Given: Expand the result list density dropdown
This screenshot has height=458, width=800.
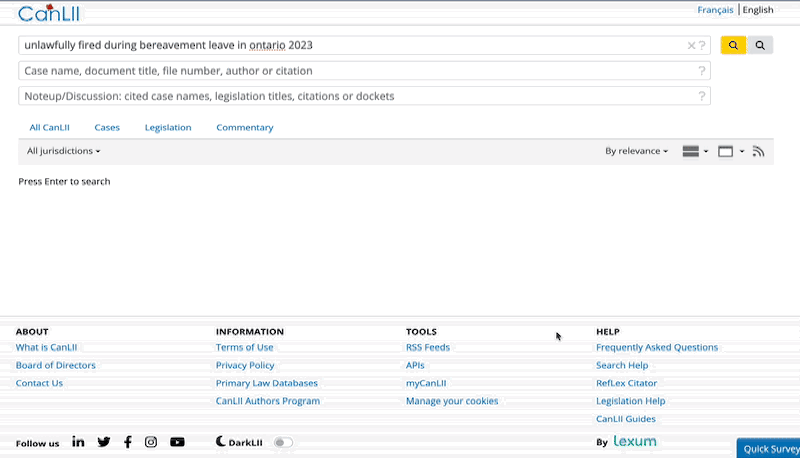Looking at the screenshot, I should pyautogui.click(x=695, y=151).
